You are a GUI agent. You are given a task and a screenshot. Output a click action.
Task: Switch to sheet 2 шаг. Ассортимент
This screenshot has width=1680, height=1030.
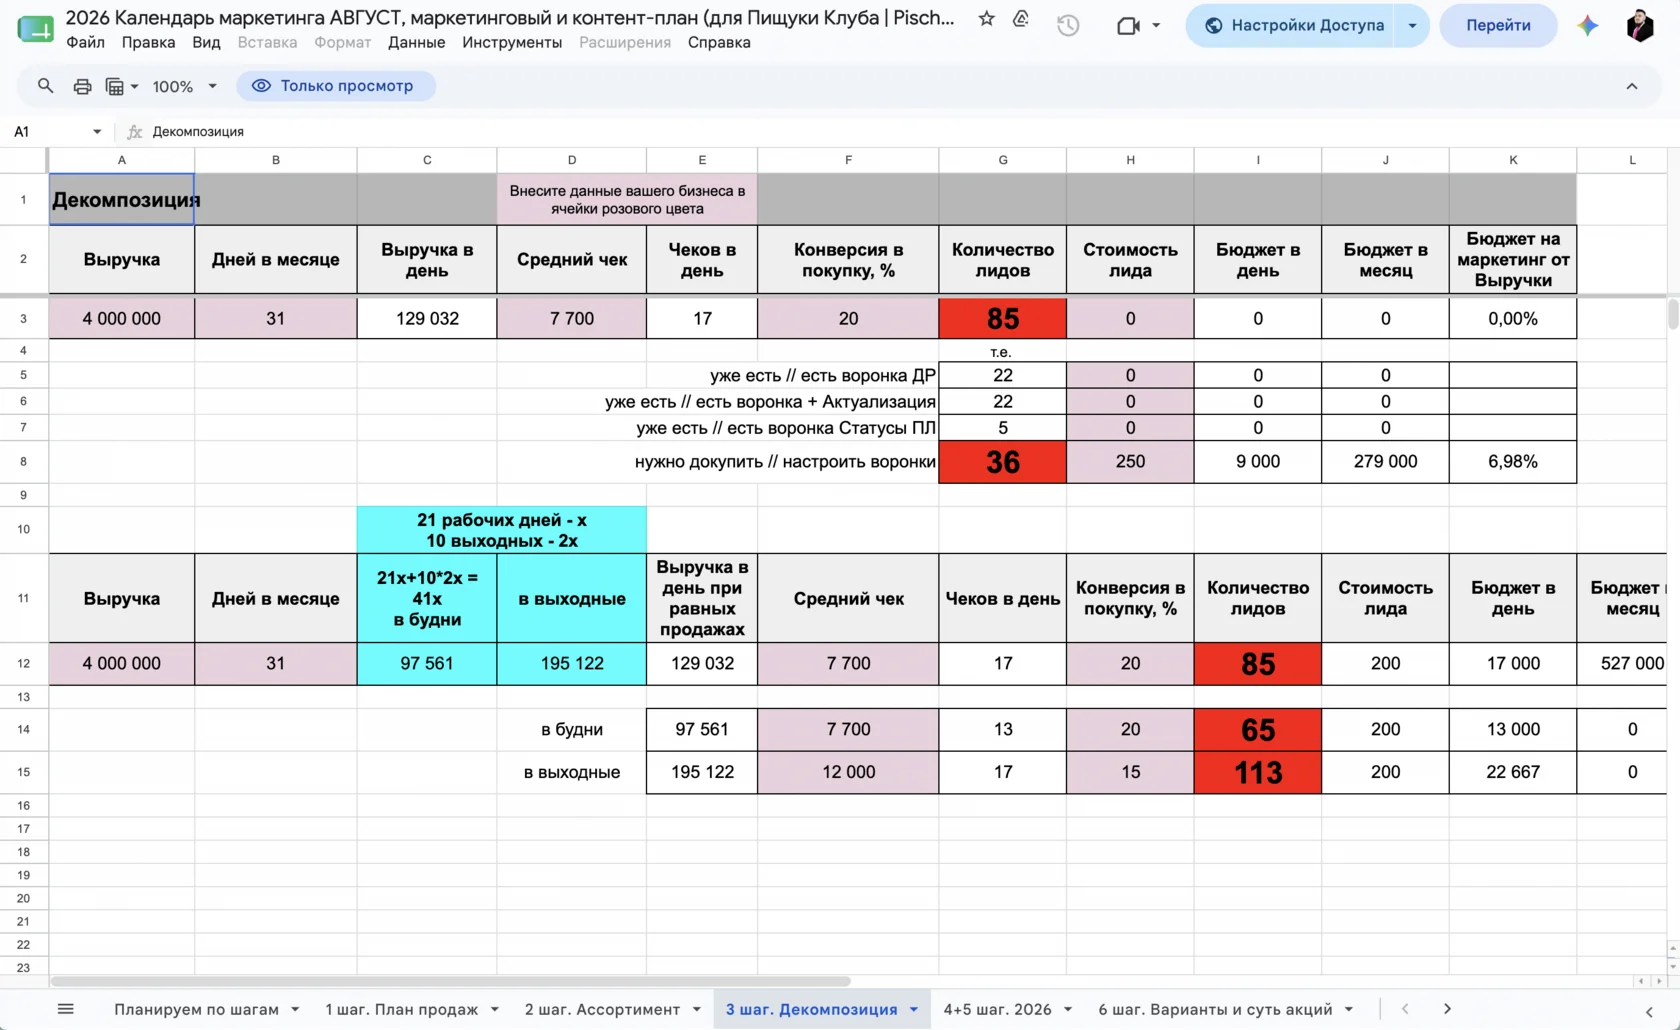point(602,1010)
